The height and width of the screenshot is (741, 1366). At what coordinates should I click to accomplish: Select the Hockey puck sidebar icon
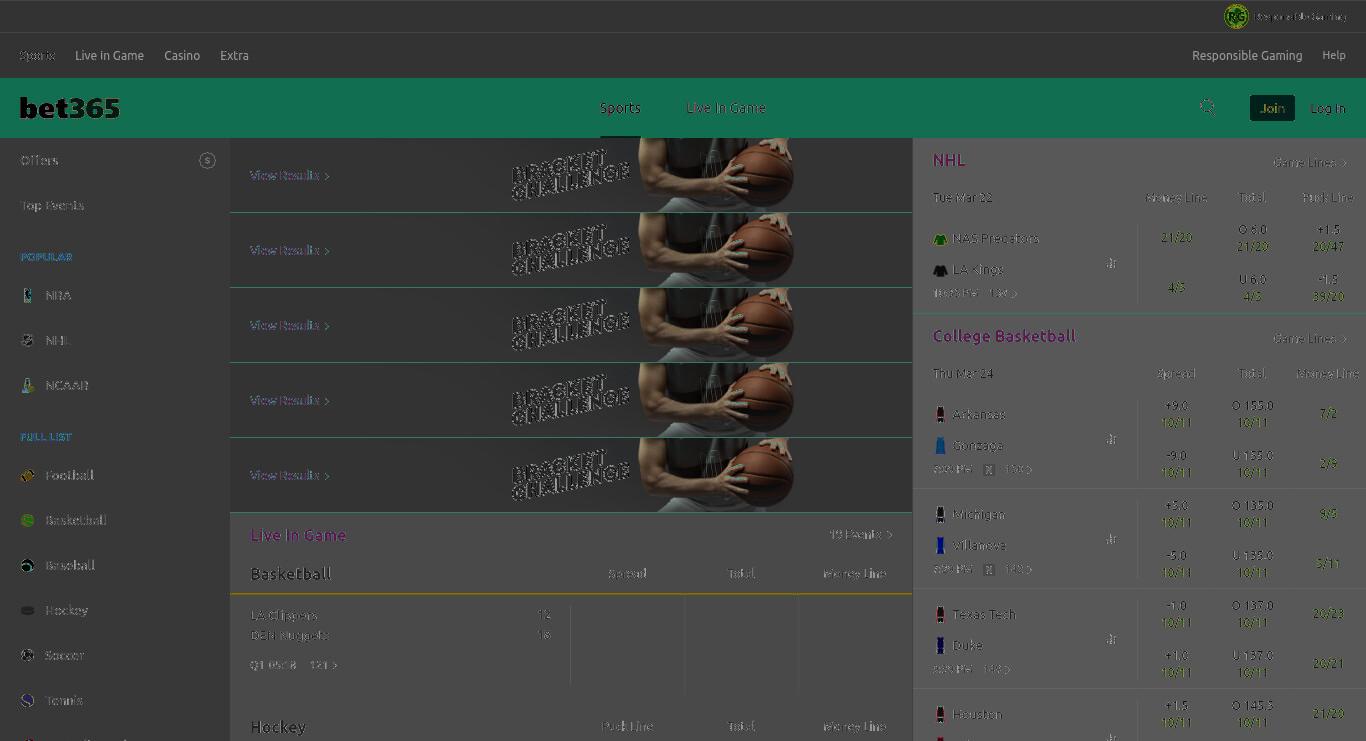pyautogui.click(x=28, y=610)
